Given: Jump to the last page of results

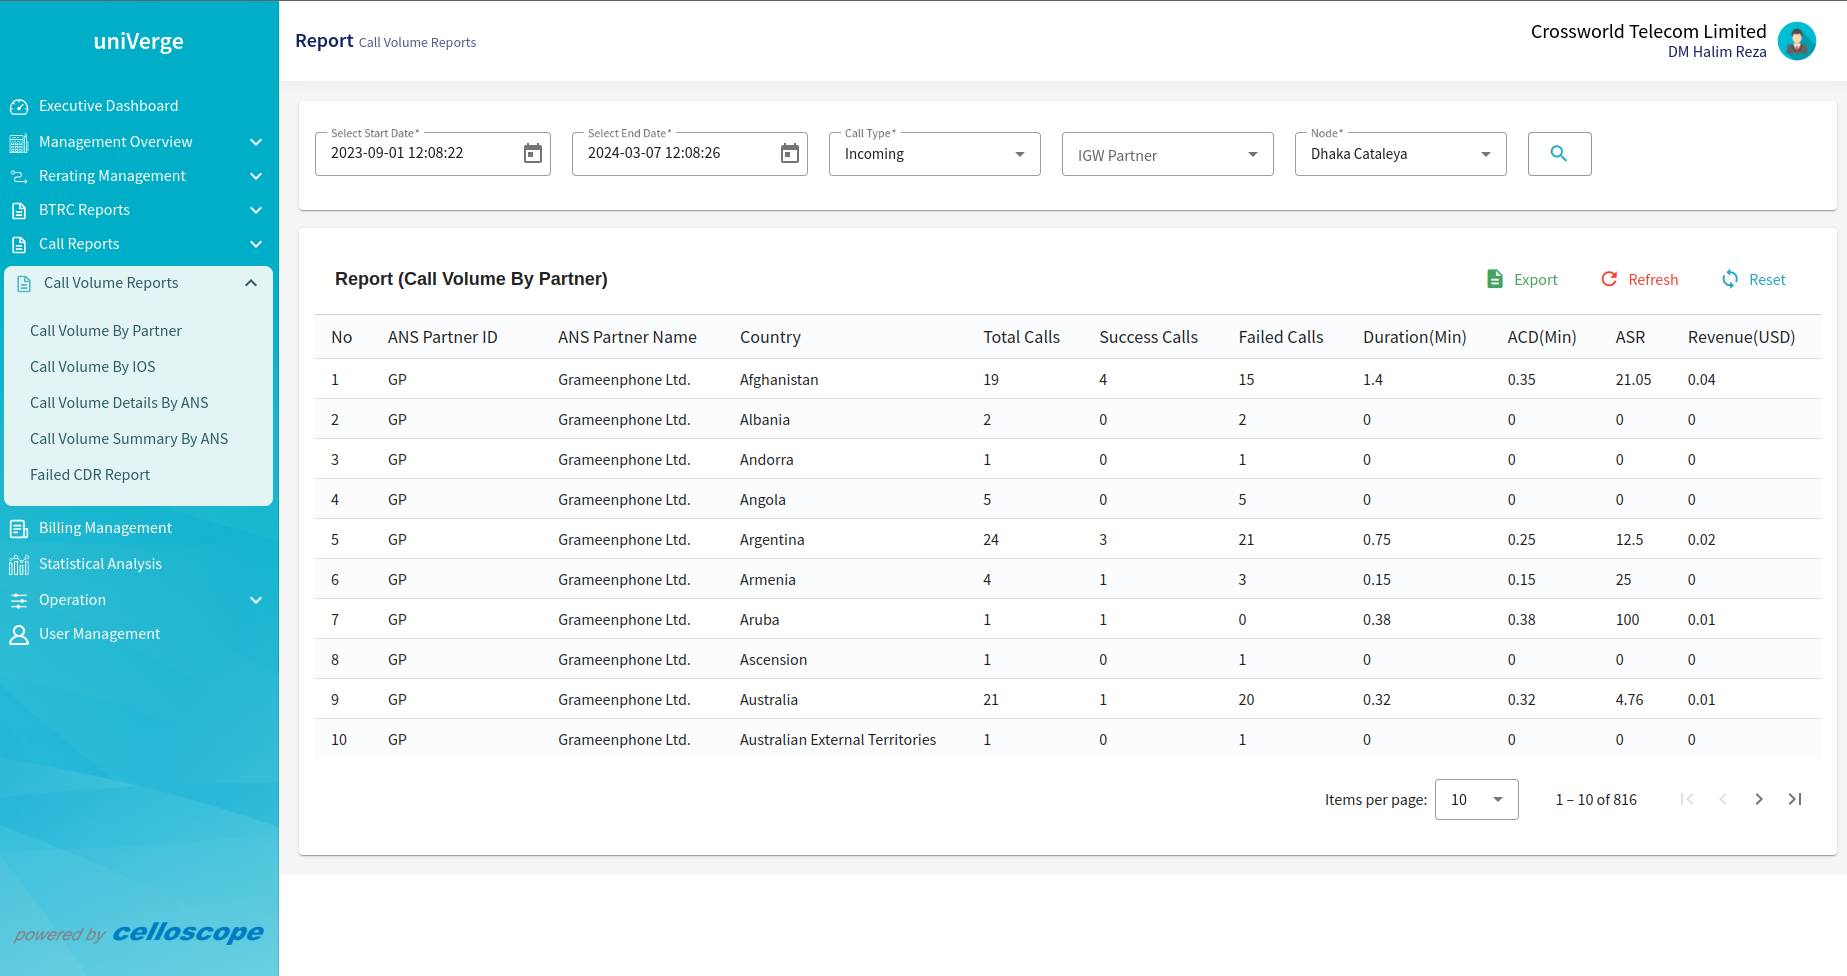Looking at the screenshot, I should (x=1795, y=799).
